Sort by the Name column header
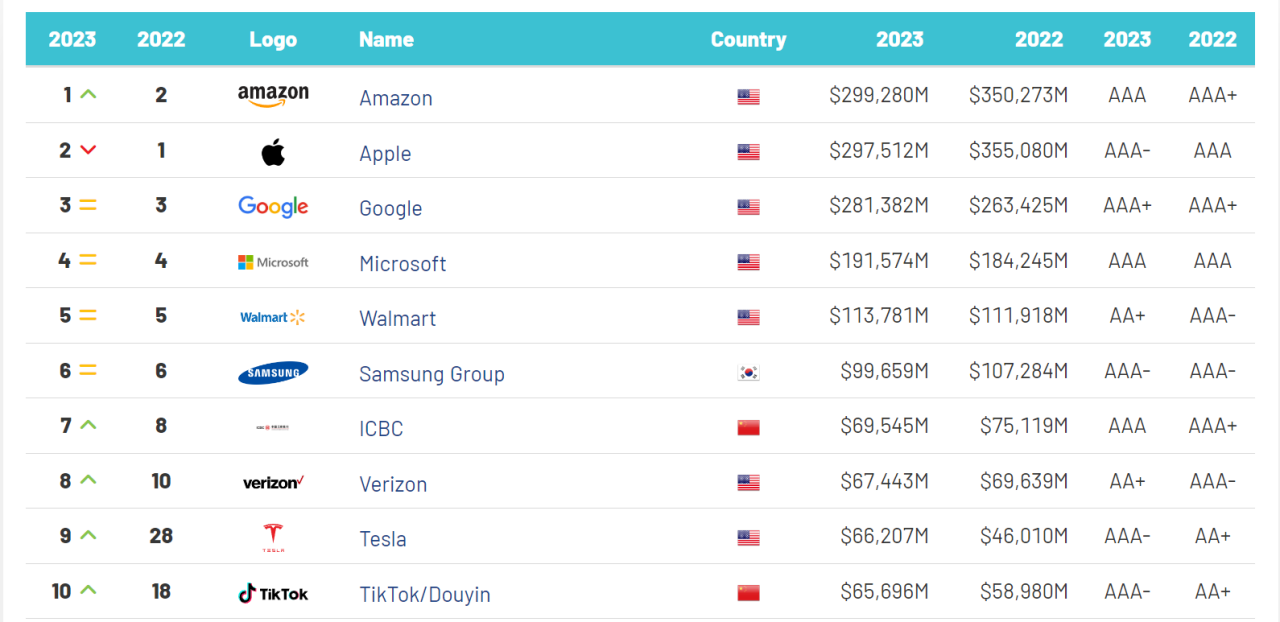 click(386, 40)
